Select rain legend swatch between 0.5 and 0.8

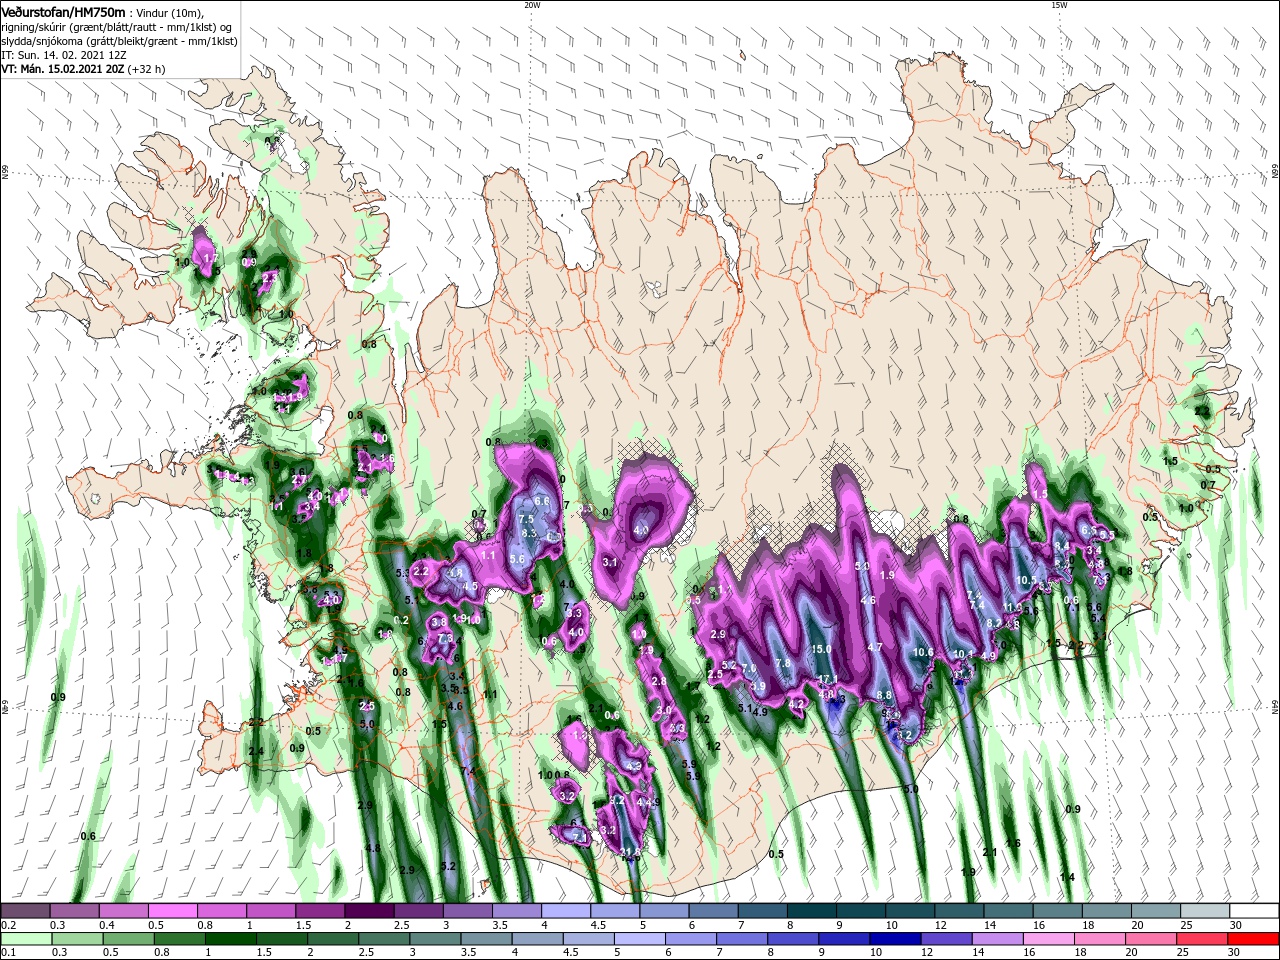(x=129, y=939)
